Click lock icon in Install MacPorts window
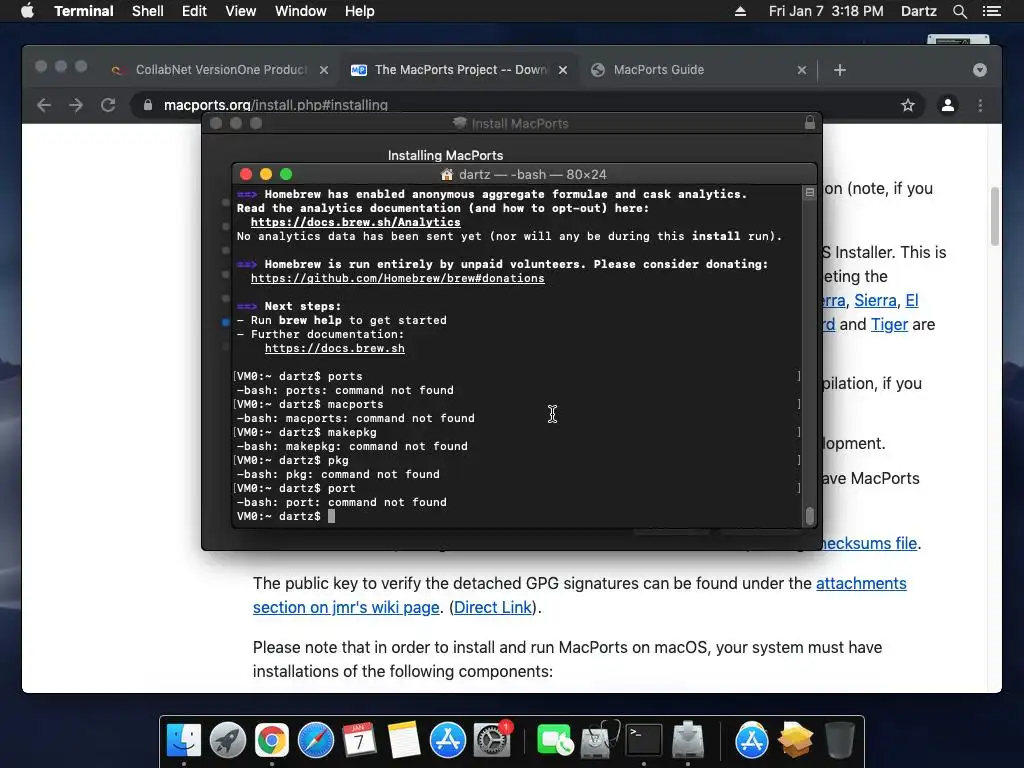 810,122
